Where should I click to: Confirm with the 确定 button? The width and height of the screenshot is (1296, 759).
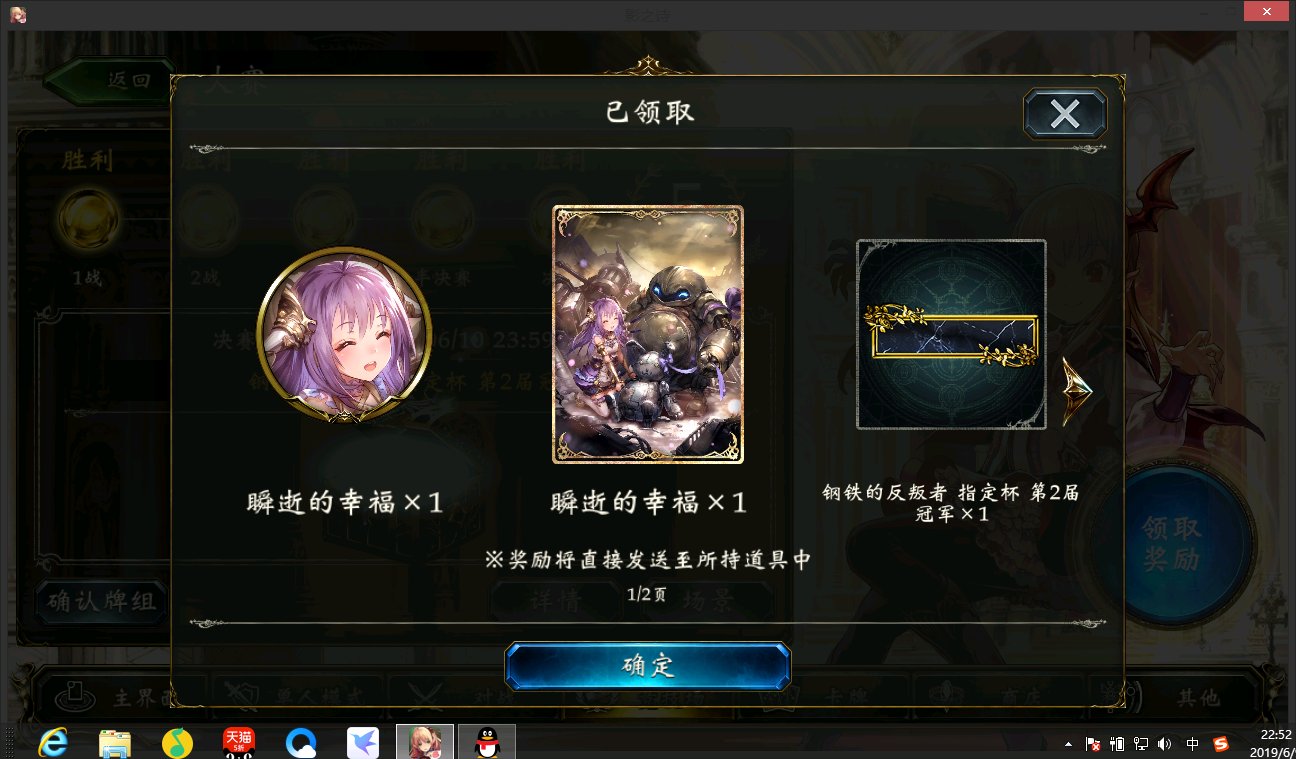click(x=648, y=666)
